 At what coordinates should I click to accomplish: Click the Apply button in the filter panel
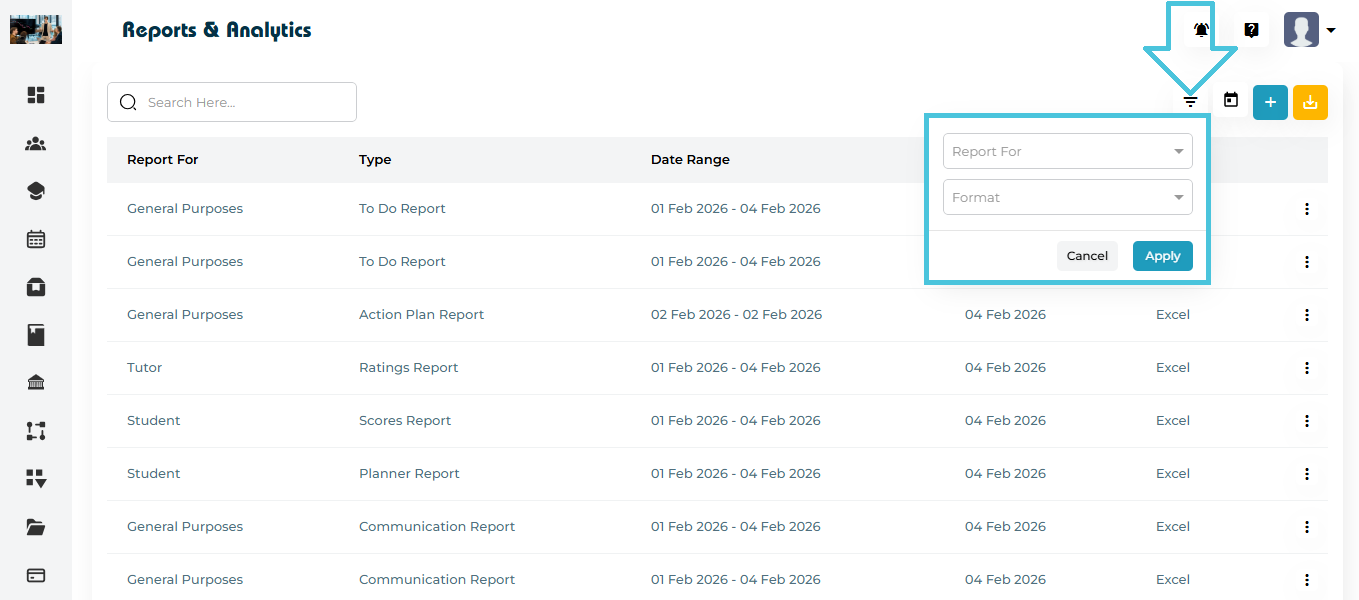(1162, 256)
